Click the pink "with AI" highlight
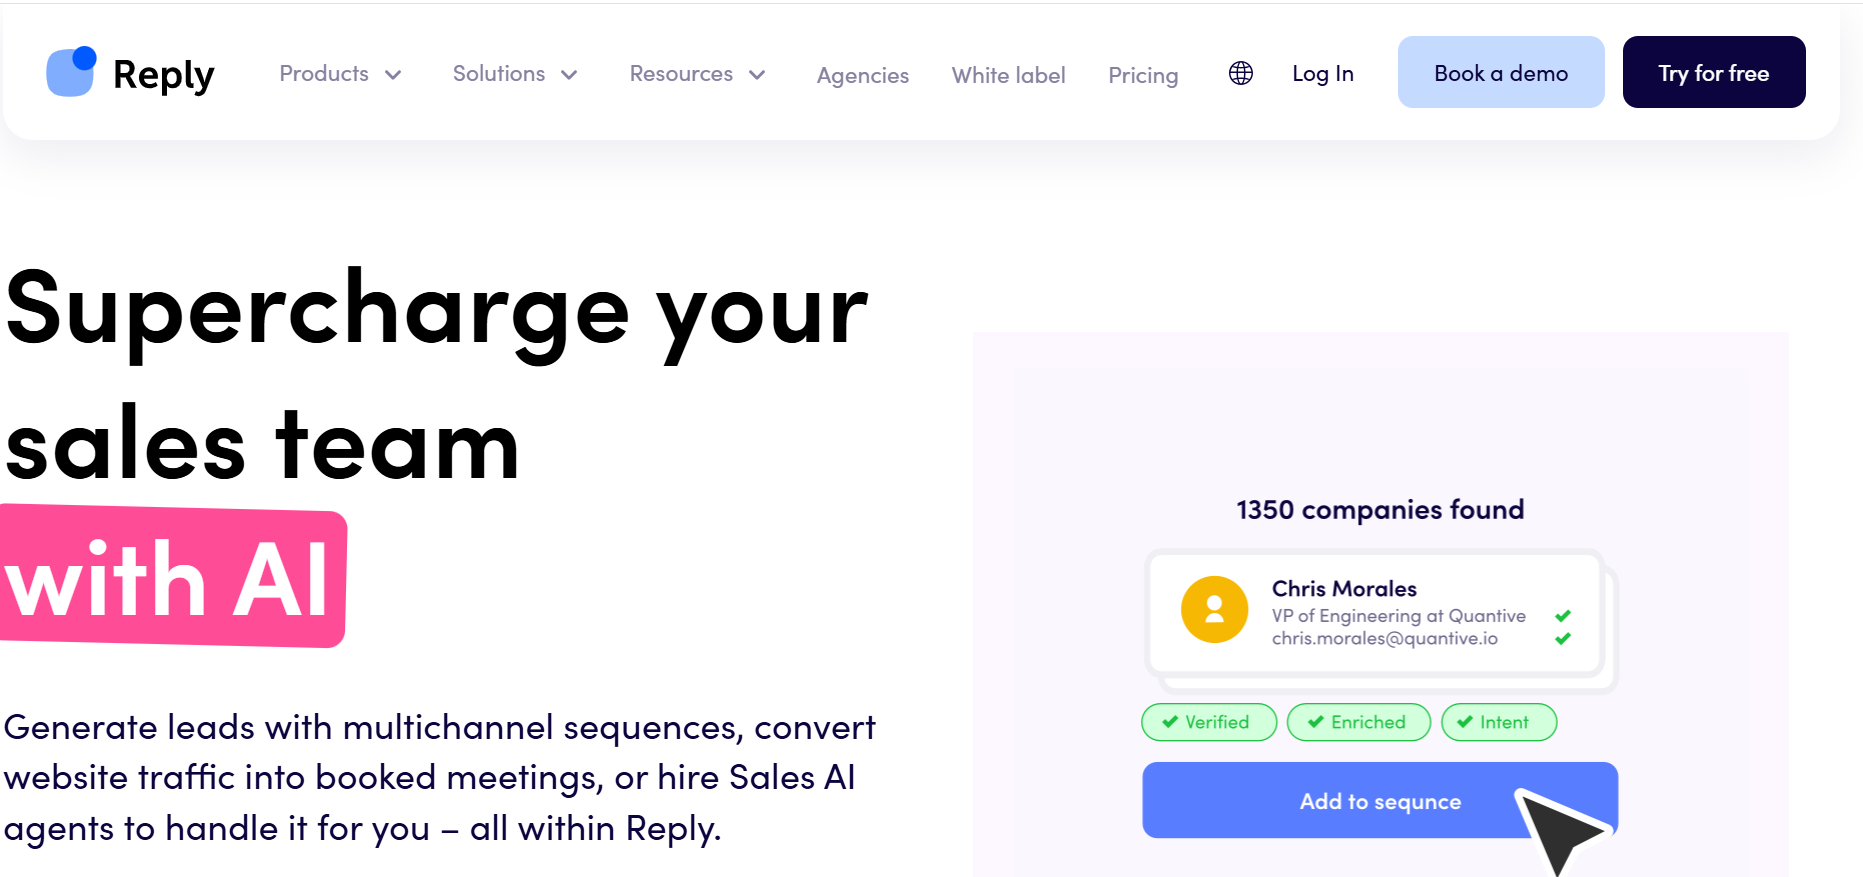Image resolution: width=1863 pixels, height=877 pixels. tap(172, 578)
